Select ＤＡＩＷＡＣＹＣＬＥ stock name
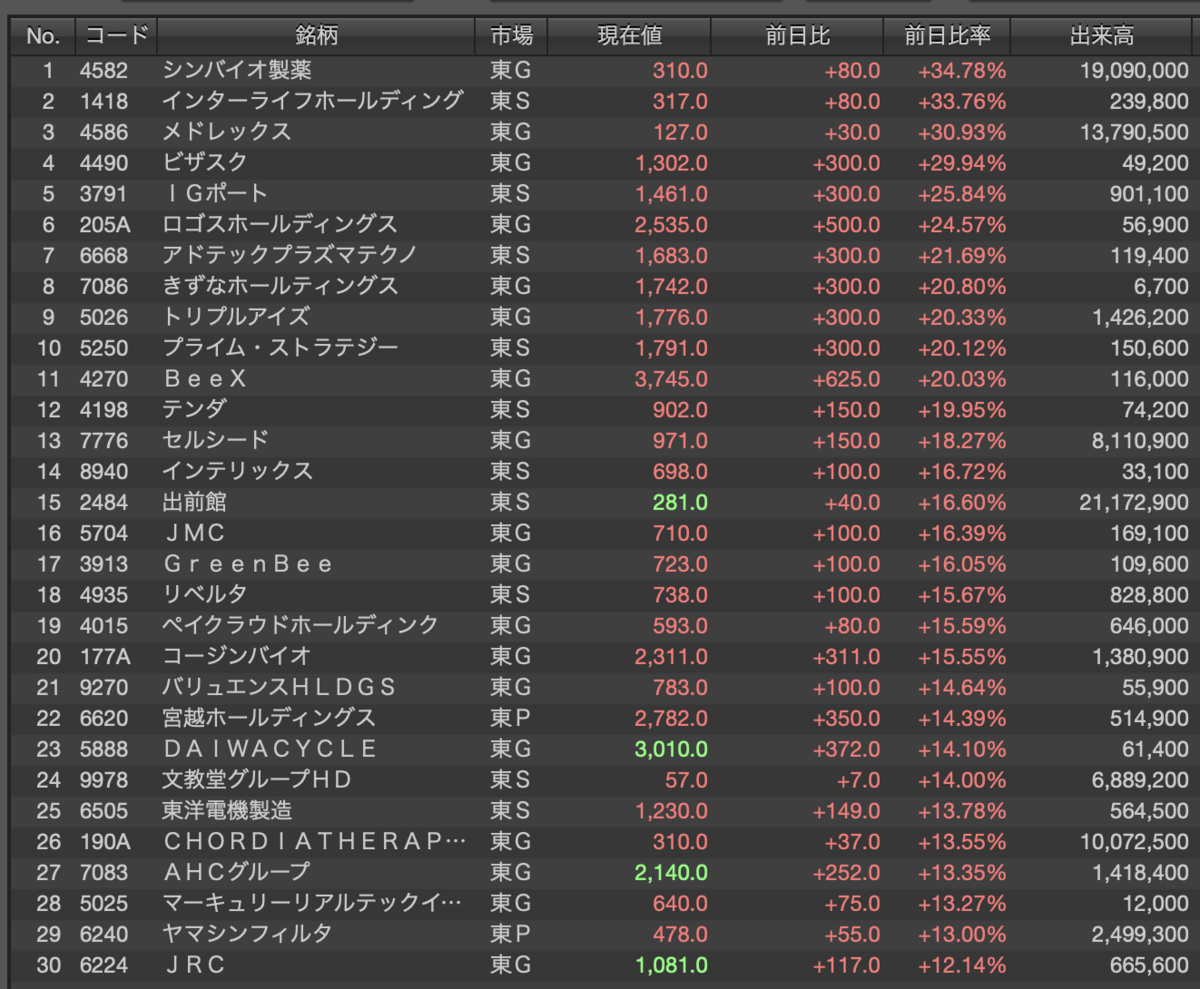 click(x=270, y=749)
